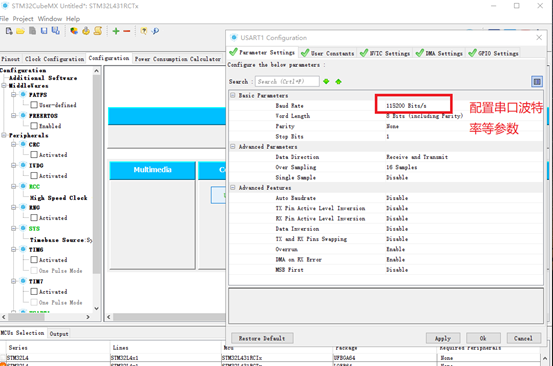Collapse the RCC tree node

pyautogui.click(x=14, y=186)
